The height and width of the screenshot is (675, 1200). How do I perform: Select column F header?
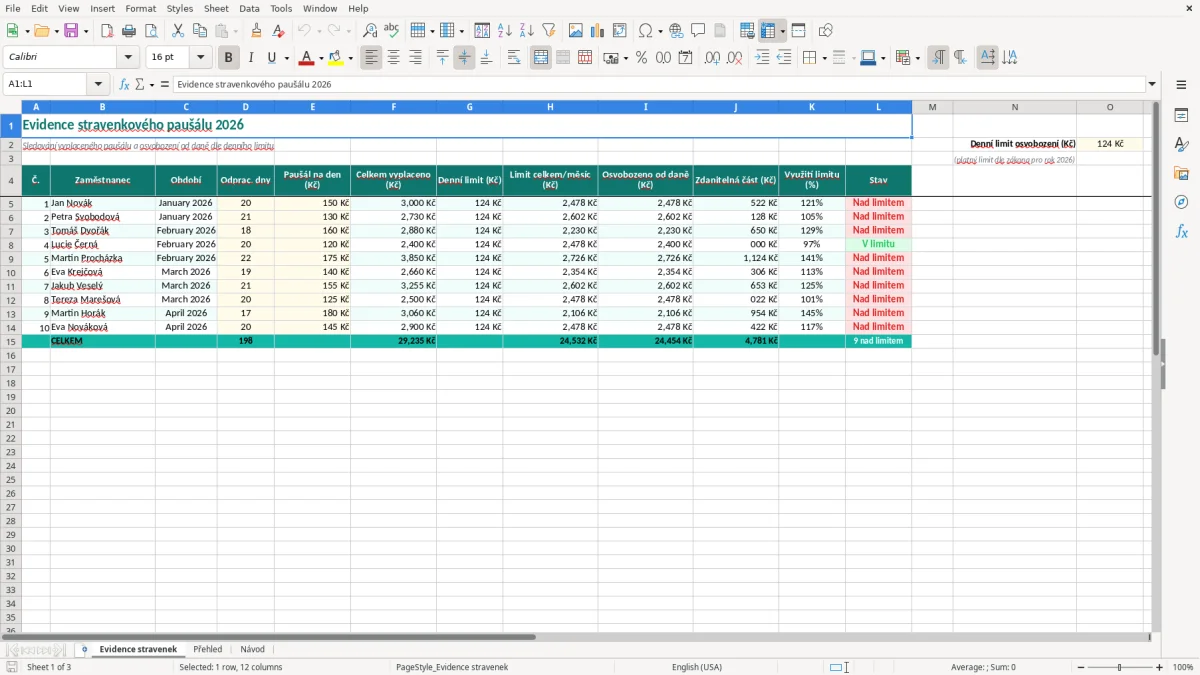pos(393,107)
